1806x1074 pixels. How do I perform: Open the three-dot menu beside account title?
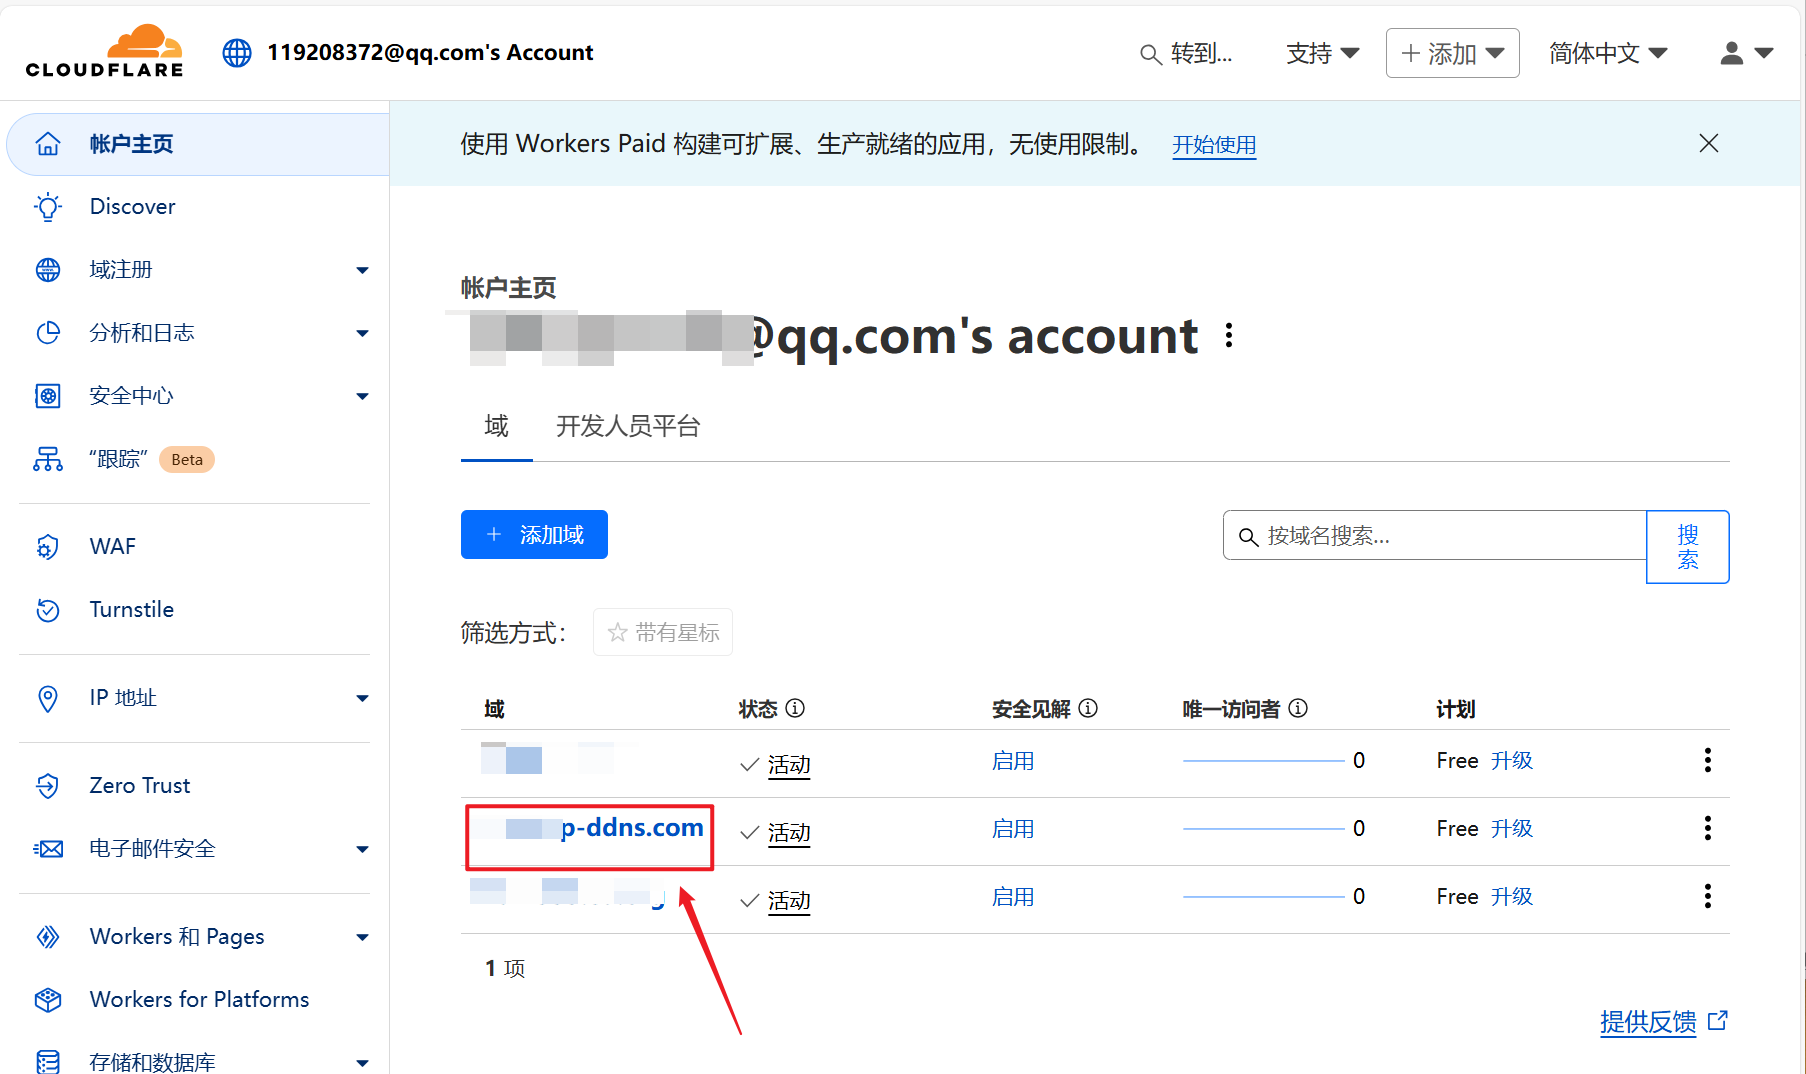tap(1229, 336)
